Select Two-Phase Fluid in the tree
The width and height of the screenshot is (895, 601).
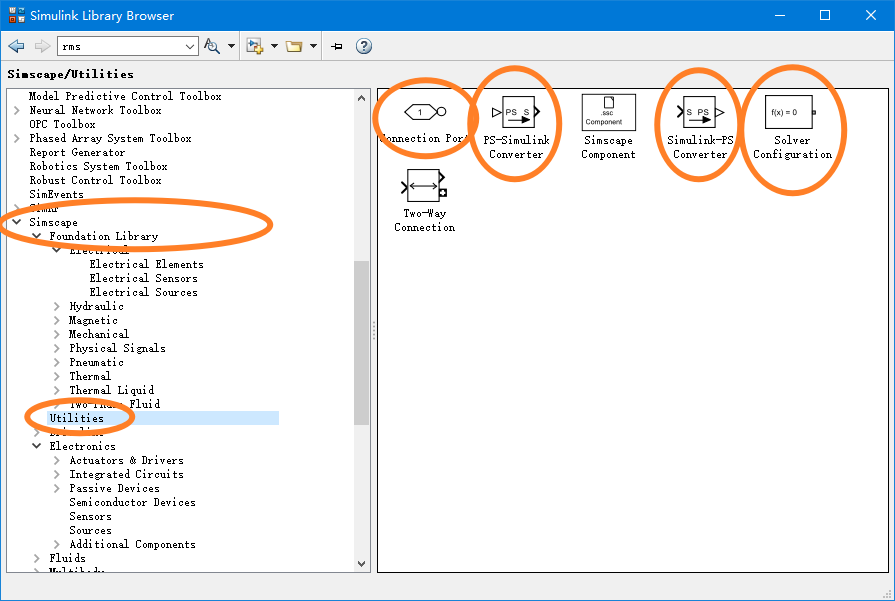(x=115, y=404)
